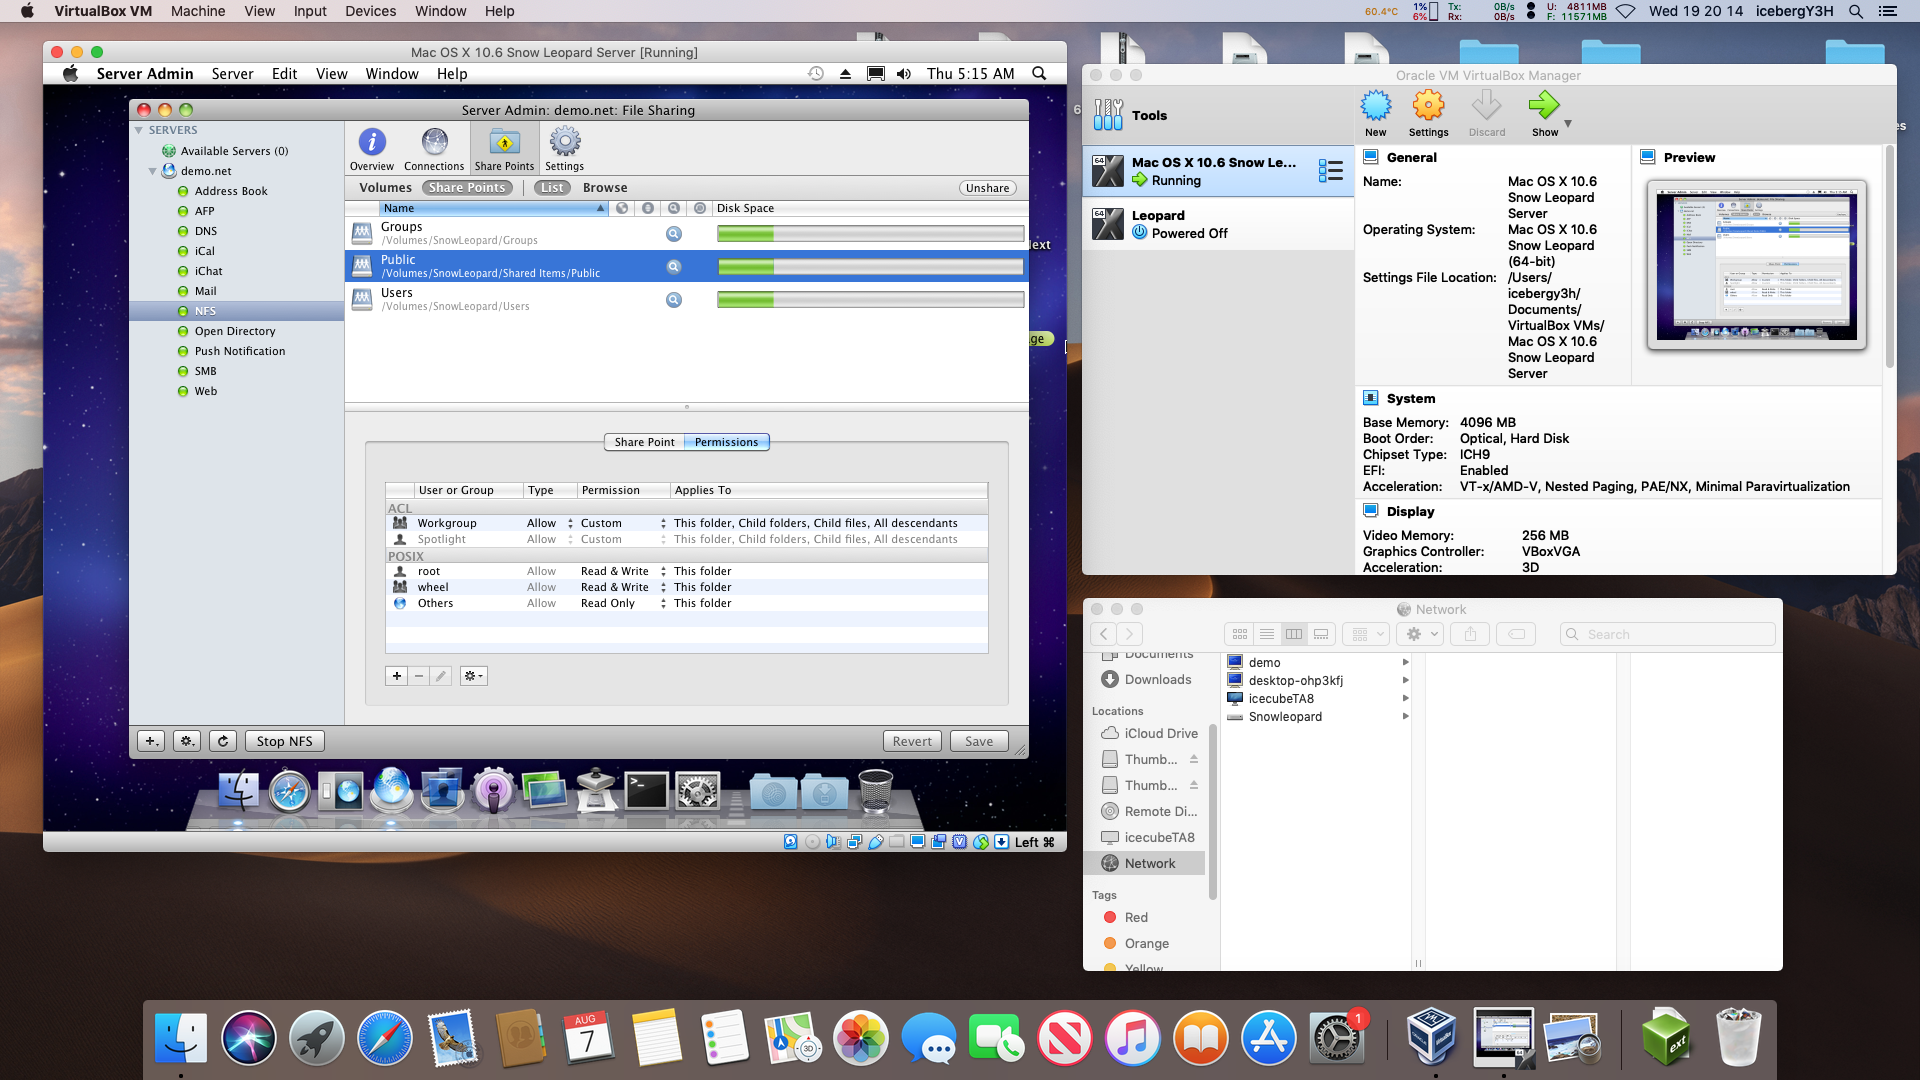Open the guest Window menu

(x=391, y=74)
